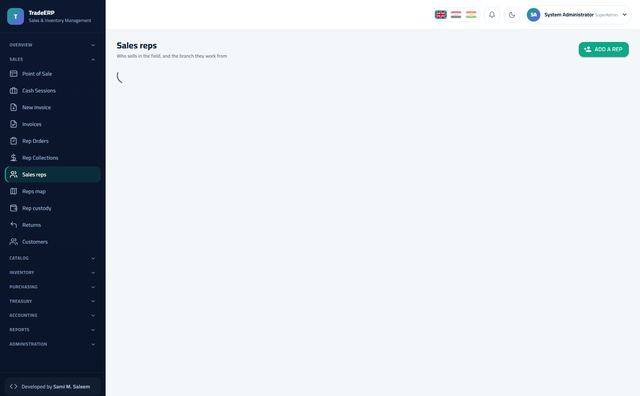
Task: Open Reps map menu item
Action: [x=53, y=191]
